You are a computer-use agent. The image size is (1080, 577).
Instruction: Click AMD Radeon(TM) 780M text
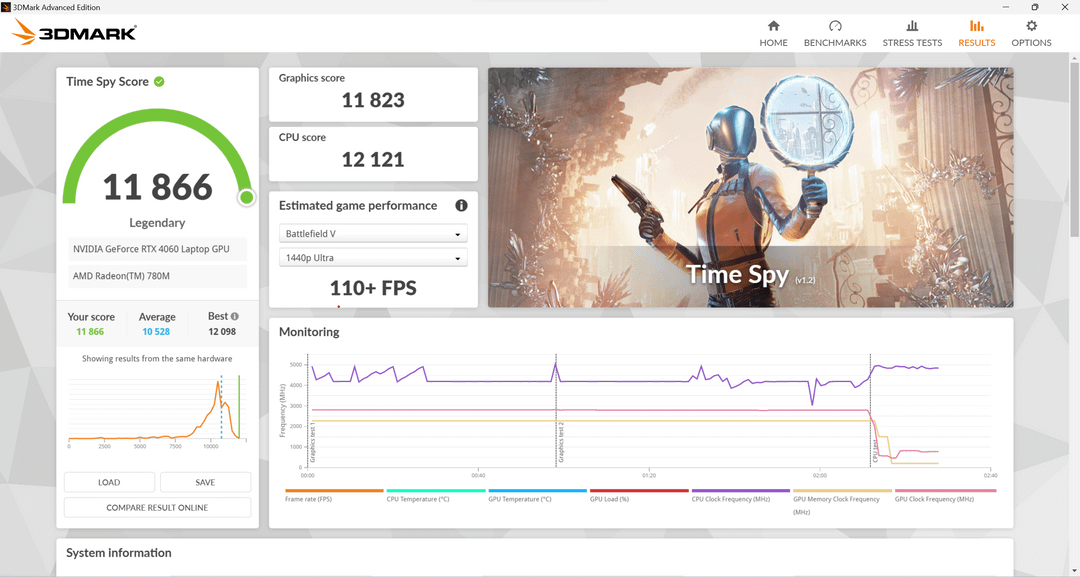(121, 276)
